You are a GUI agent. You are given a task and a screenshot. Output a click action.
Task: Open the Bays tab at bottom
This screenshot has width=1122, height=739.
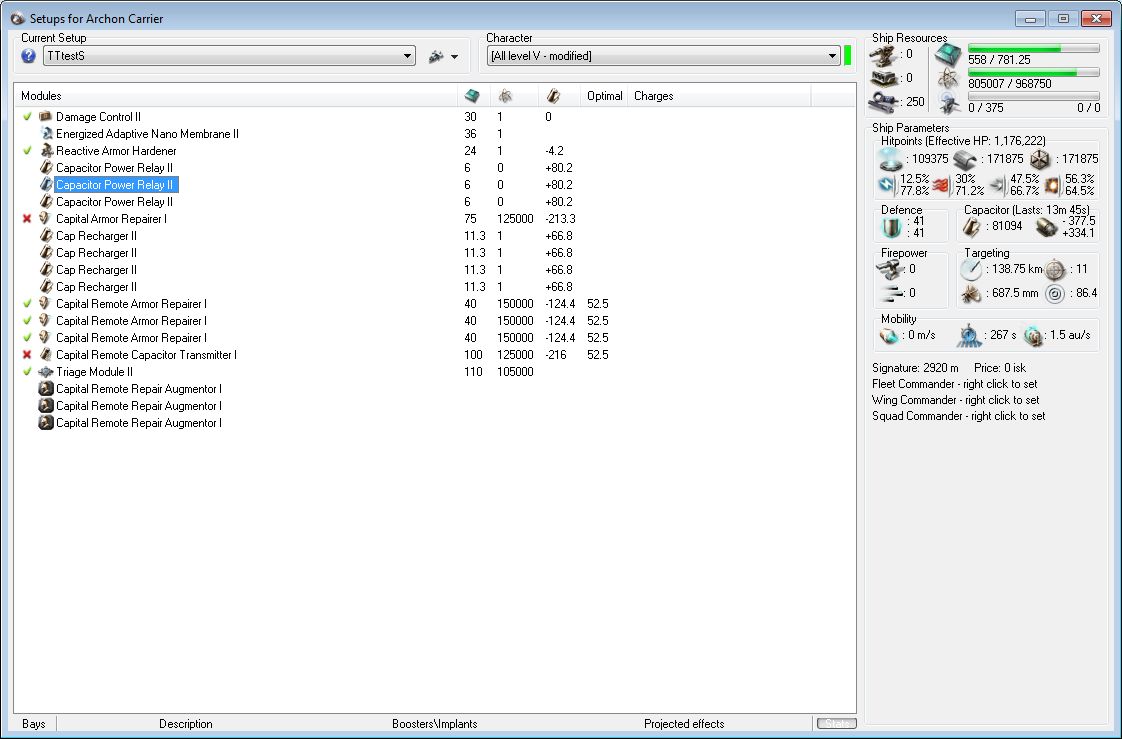[x=34, y=724]
